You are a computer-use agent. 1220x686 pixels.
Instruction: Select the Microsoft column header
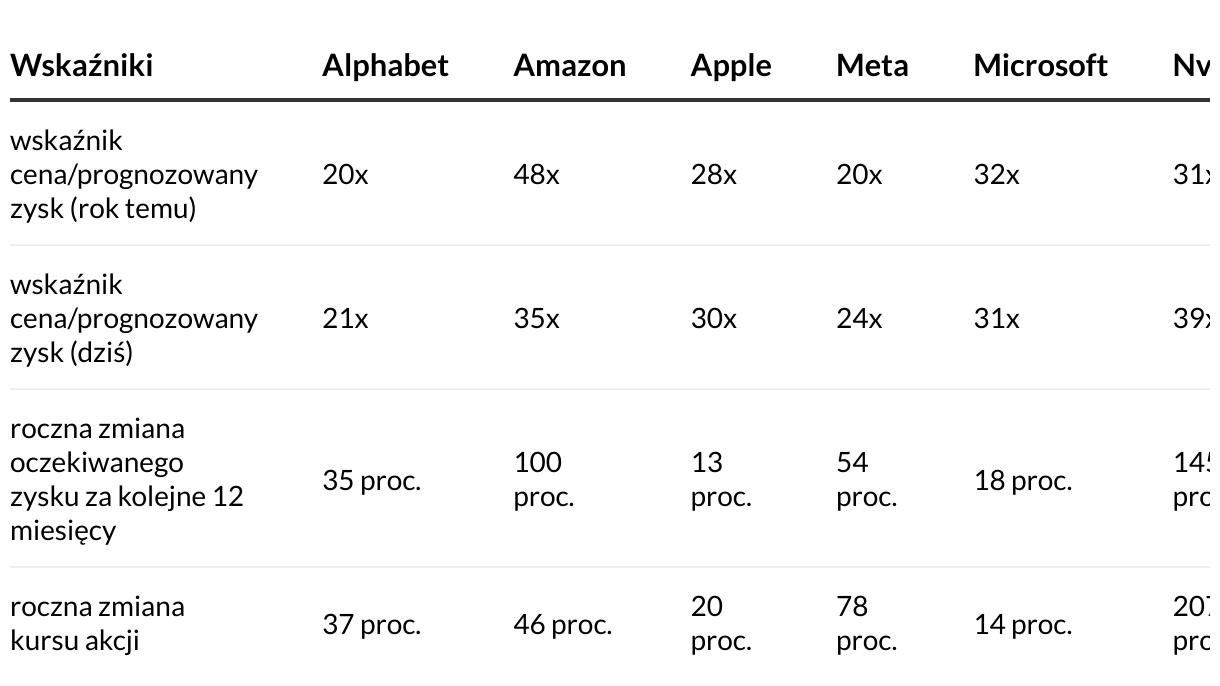[1040, 66]
